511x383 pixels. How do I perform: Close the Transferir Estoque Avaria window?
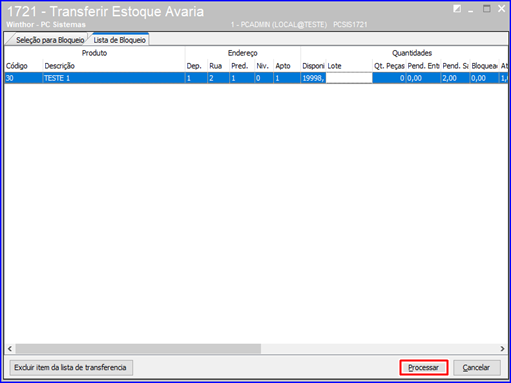(x=502, y=9)
